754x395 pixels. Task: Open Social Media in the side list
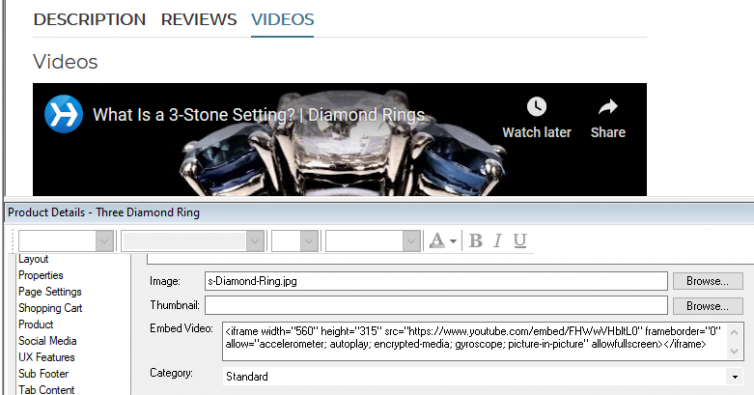[48, 341]
